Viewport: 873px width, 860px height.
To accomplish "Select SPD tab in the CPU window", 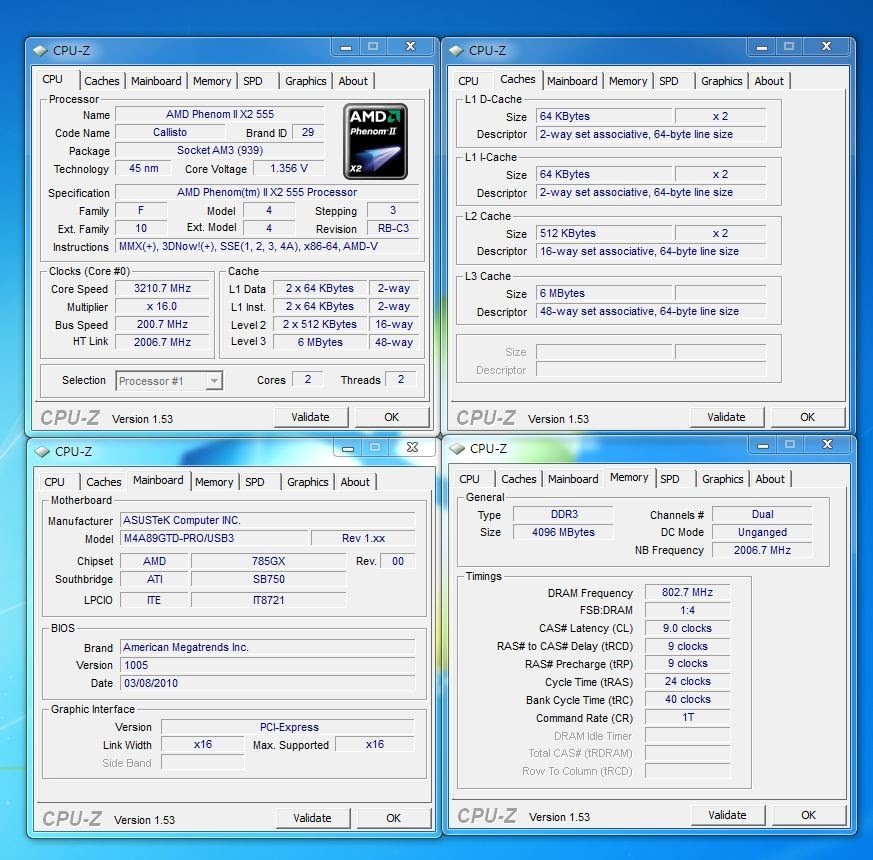I will click(x=252, y=81).
